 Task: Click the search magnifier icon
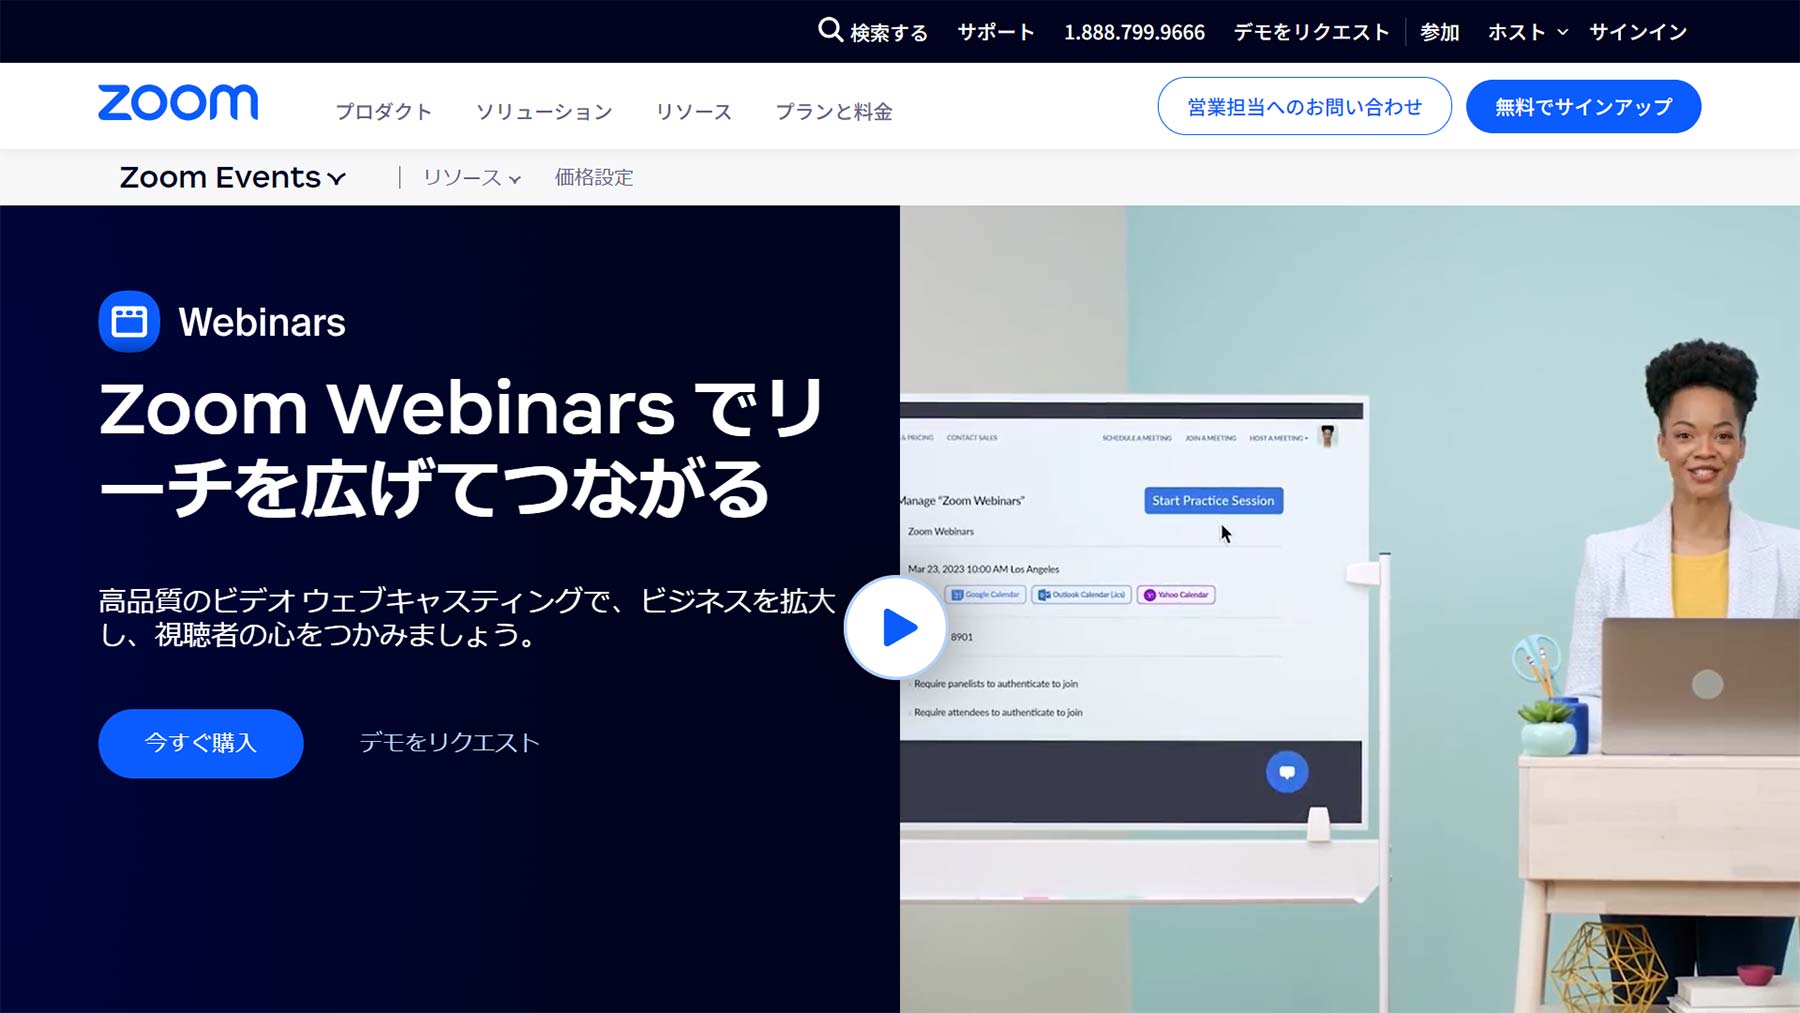(x=830, y=31)
